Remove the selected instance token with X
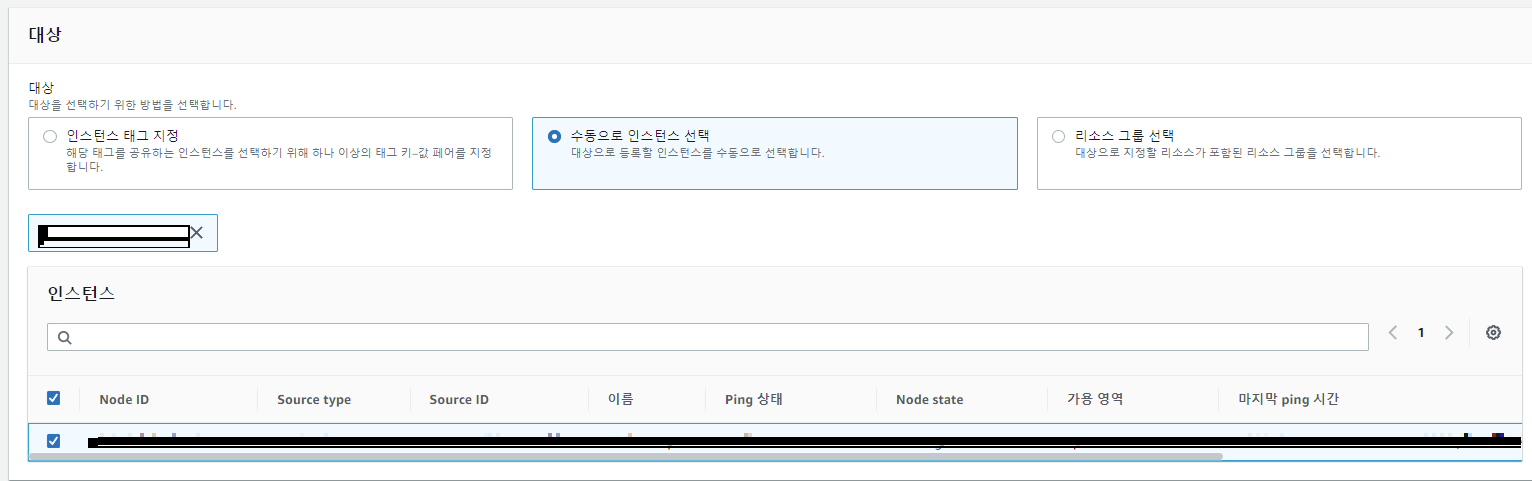Viewport: 1532px width, 481px height. [x=197, y=232]
